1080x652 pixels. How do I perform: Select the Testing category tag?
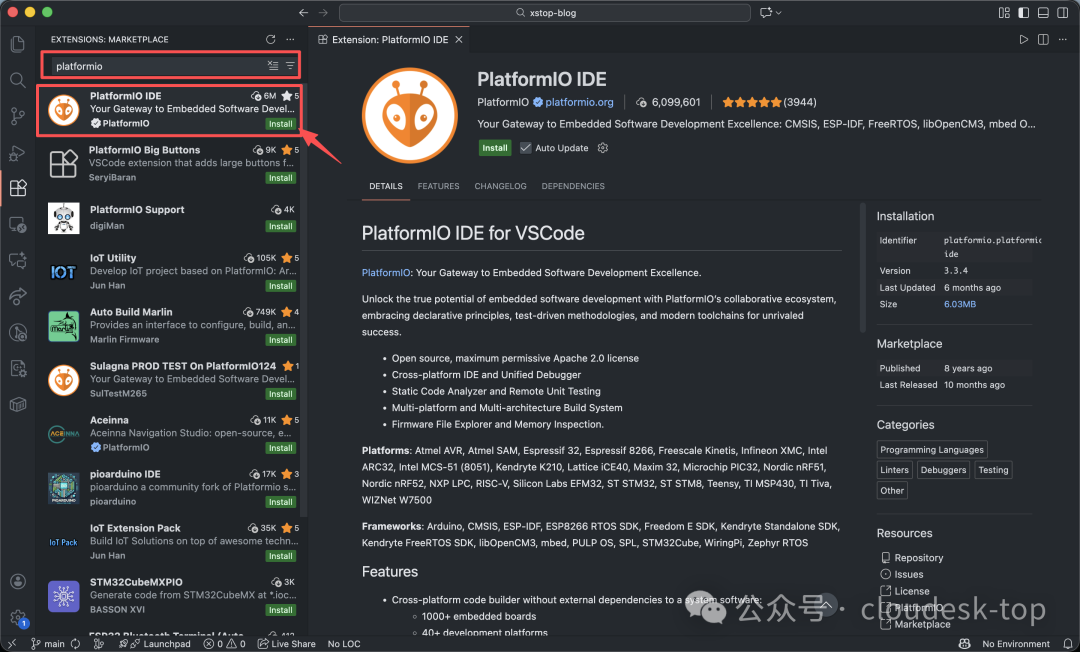tap(993, 470)
